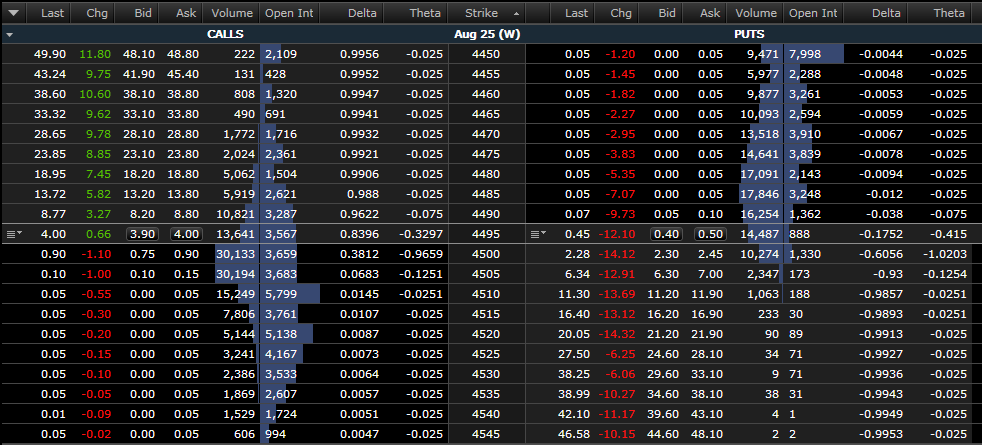This screenshot has width=982, height=445.
Task: Click the 3.90 bid button on the 4495 call
Action: [x=142, y=234]
